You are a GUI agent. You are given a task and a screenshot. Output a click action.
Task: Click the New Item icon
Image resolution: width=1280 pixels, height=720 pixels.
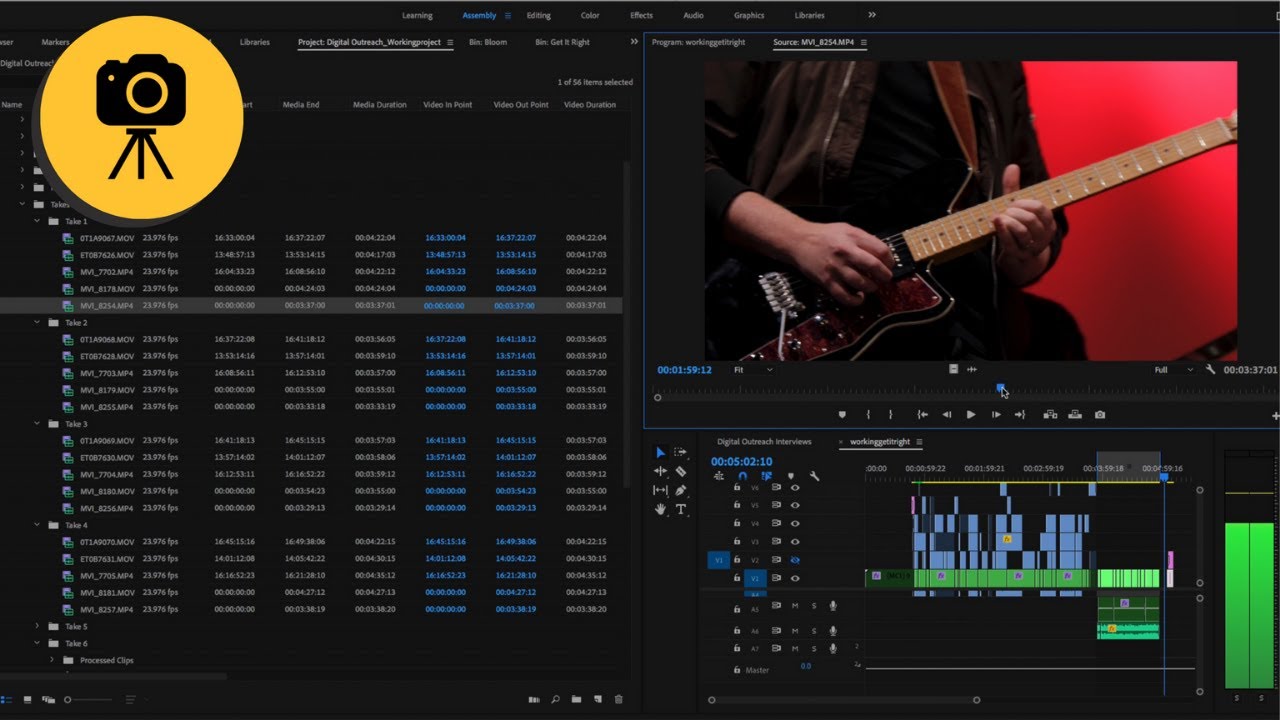click(x=597, y=699)
